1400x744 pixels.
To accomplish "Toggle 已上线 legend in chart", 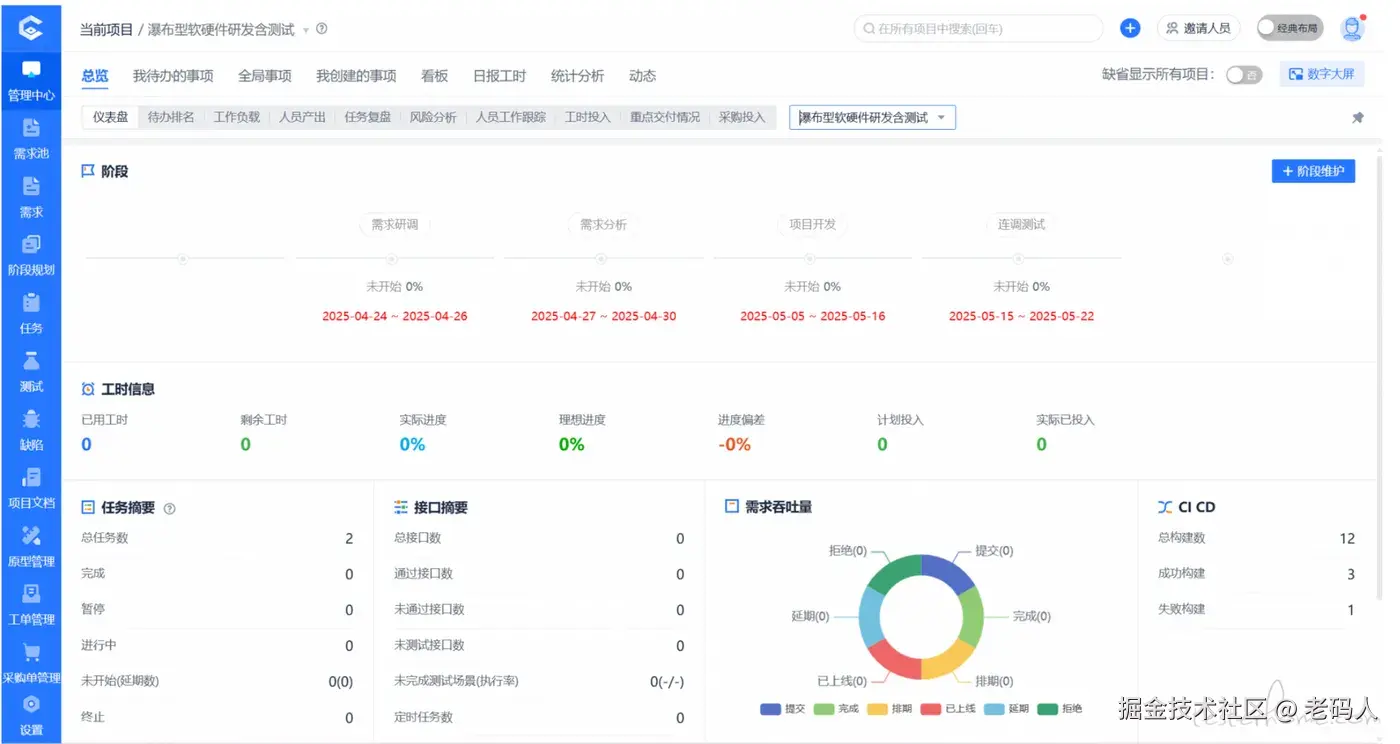I will 948,709.
